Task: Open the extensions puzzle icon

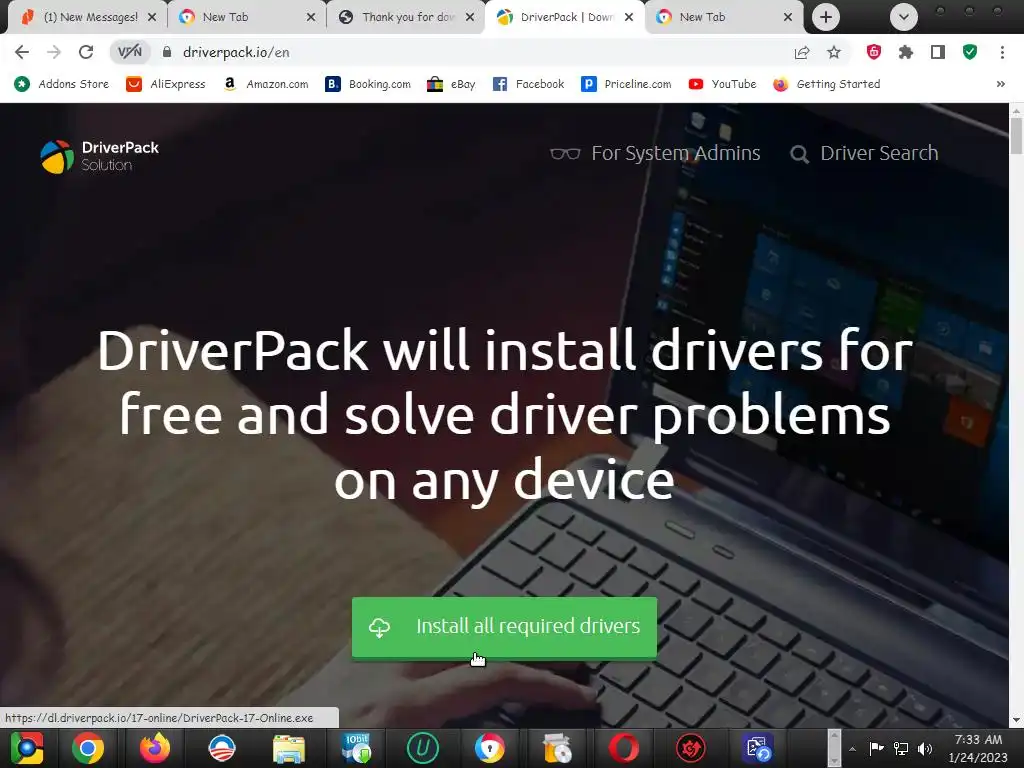Action: point(906,52)
